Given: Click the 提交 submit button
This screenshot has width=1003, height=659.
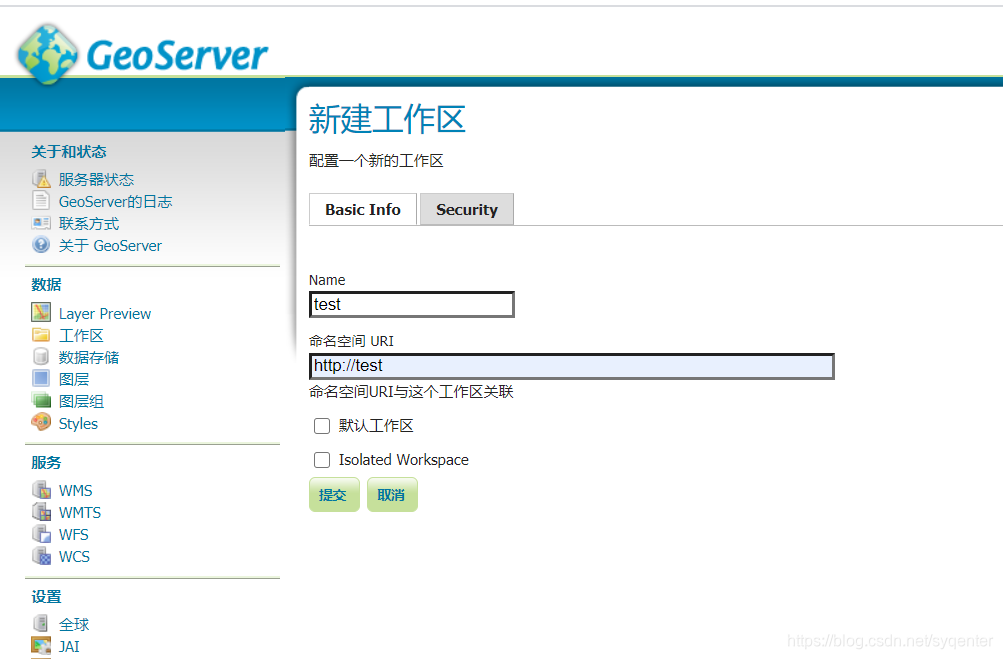Looking at the screenshot, I should point(334,495).
